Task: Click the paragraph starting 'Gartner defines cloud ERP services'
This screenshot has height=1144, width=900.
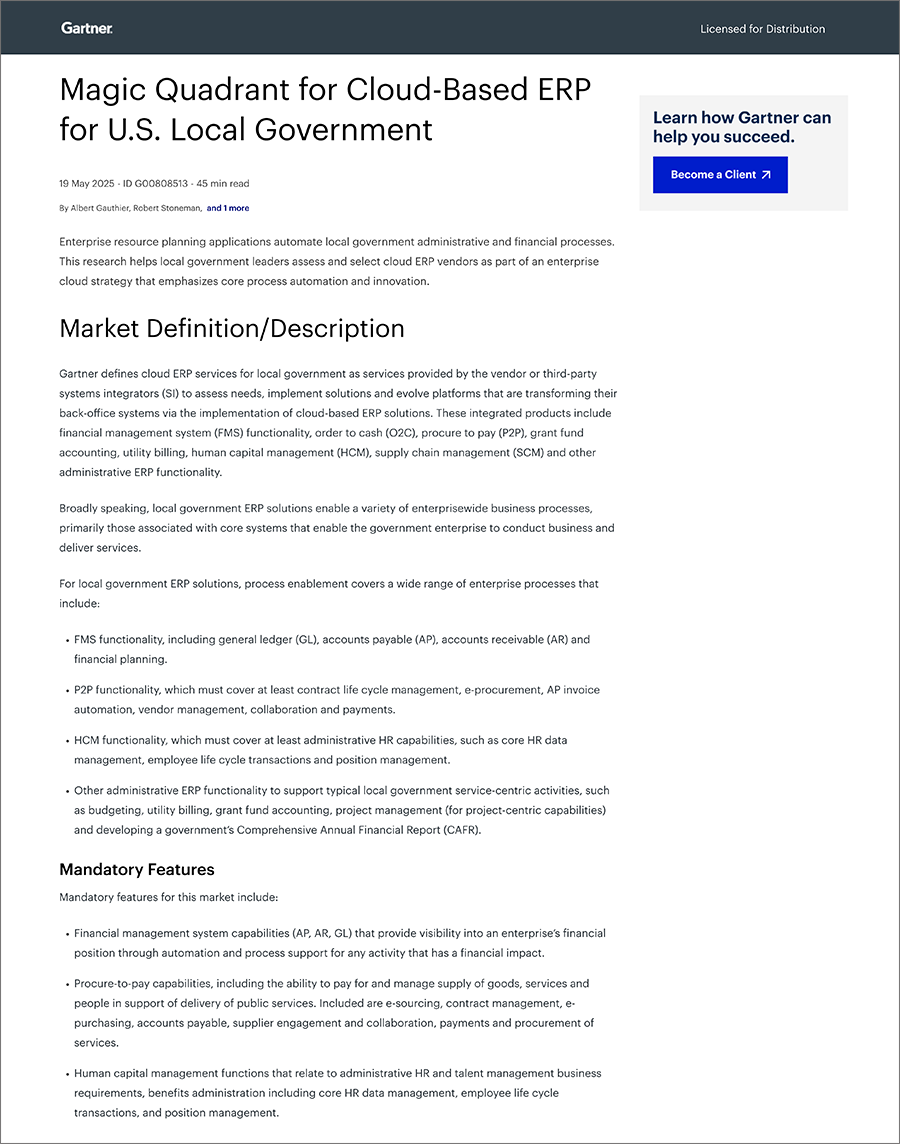Action: tap(338, 422)
